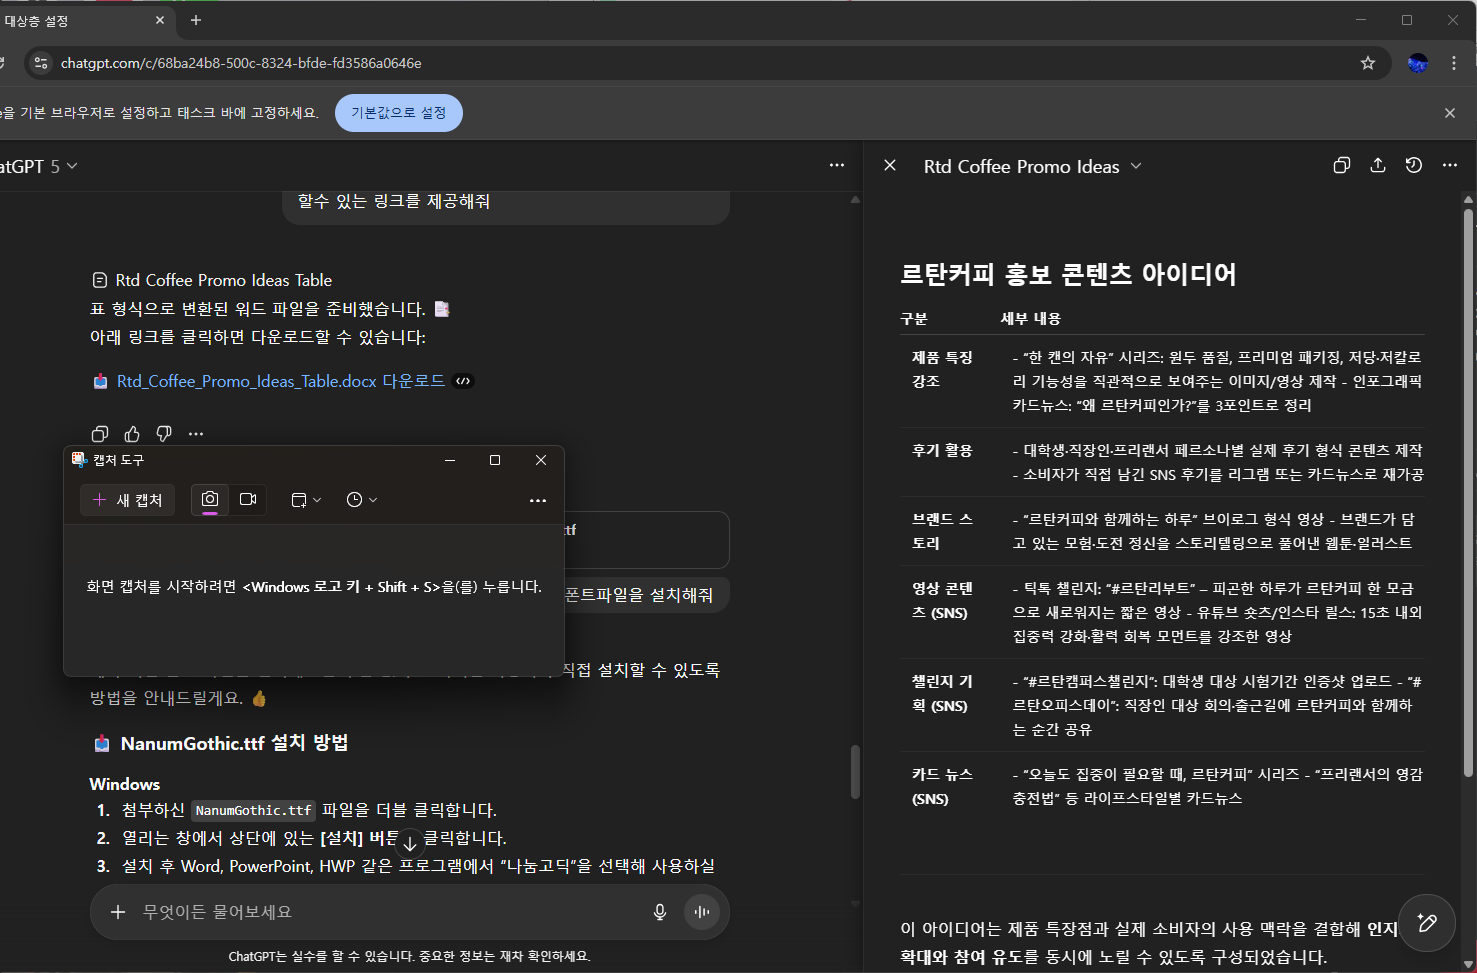Click the chat pane scrollbar thumb
Viewport: 1477px width, 973px height.
[855, 772]
